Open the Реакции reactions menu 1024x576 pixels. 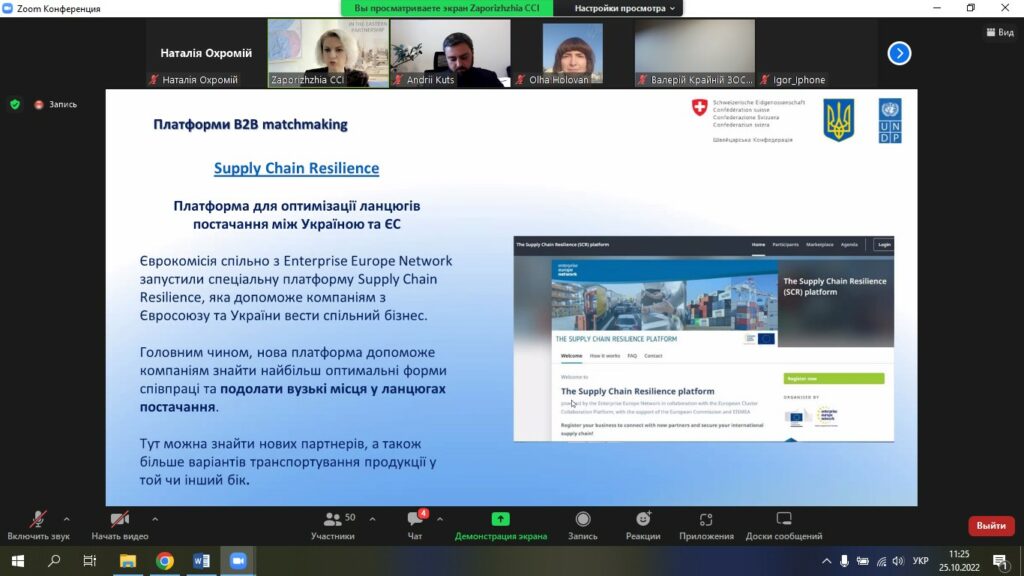tap(643, 526)
